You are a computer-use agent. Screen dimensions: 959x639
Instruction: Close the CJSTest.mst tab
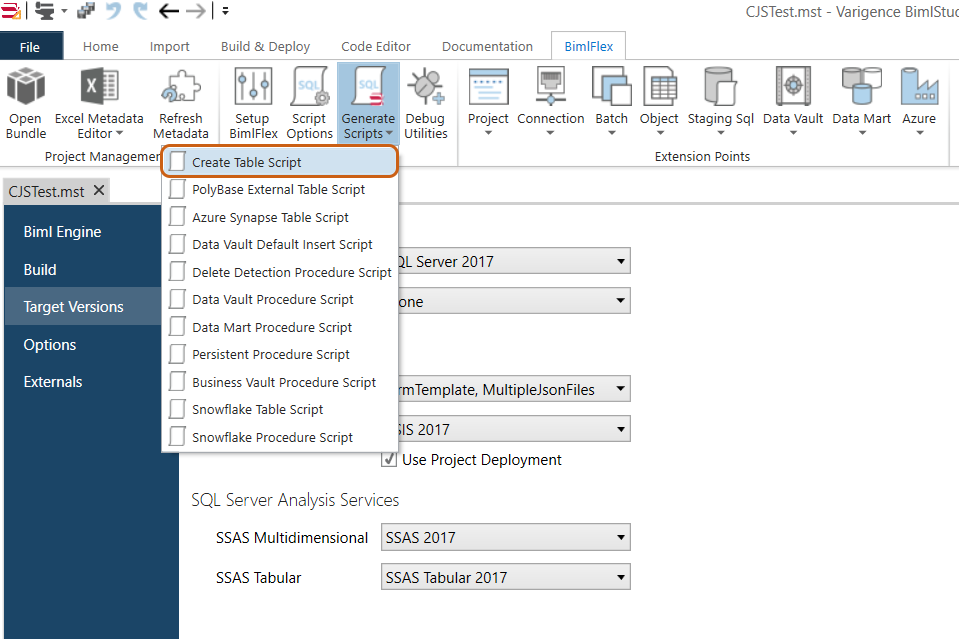point(99,191)
